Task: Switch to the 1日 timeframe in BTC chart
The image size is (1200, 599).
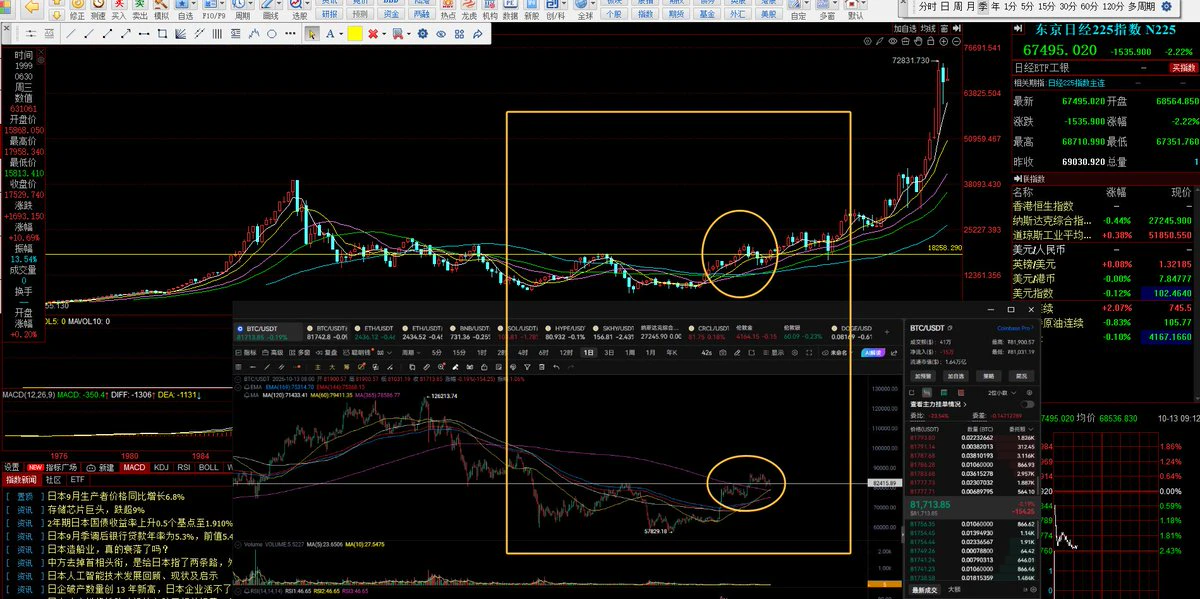Action: point(589,353)
